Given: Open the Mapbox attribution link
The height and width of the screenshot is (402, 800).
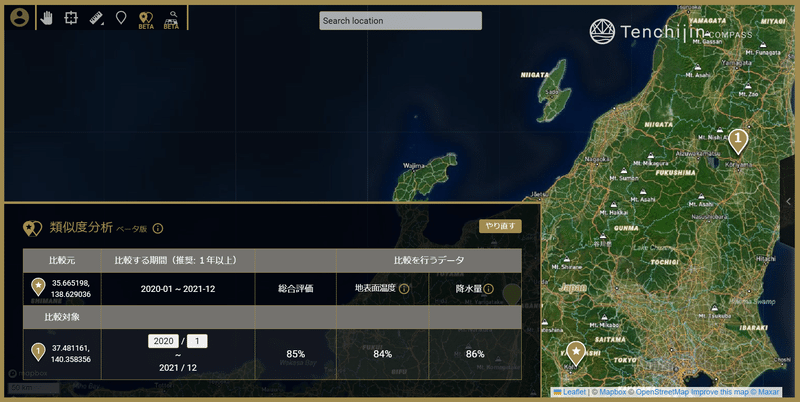Looking at the screenshot, I should pyautogui.click(x=612, y=392).
